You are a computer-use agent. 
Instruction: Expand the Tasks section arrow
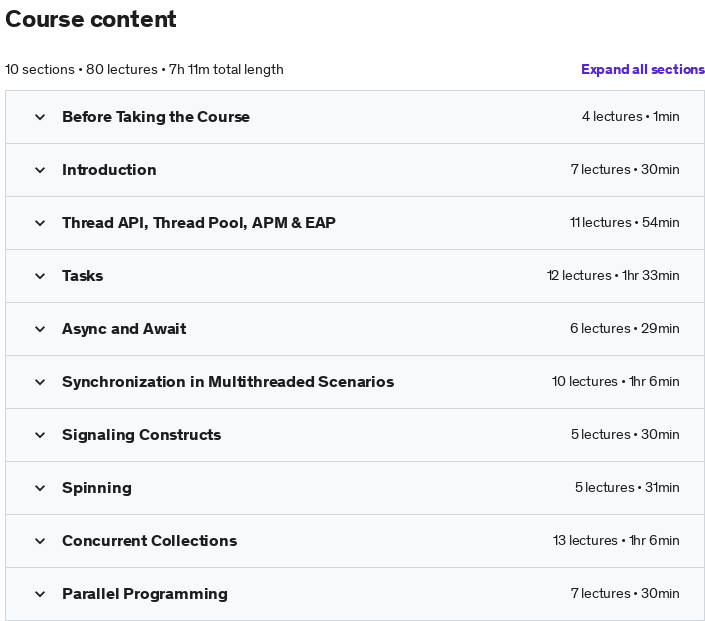click(40, 276)
